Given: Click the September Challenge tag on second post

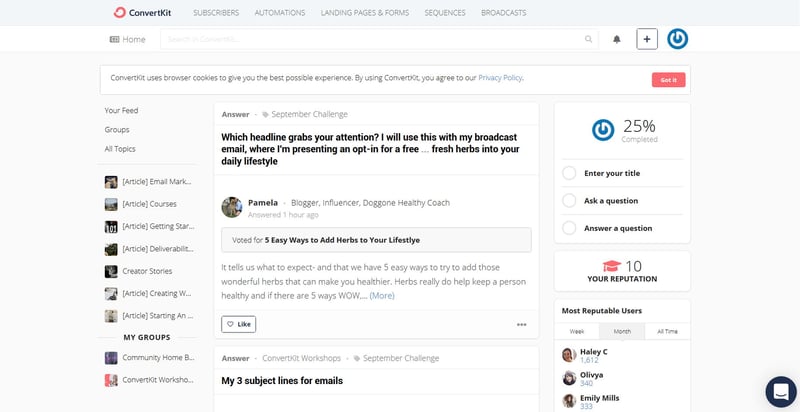Looking at the screenshot, I should tap(396, 358).
